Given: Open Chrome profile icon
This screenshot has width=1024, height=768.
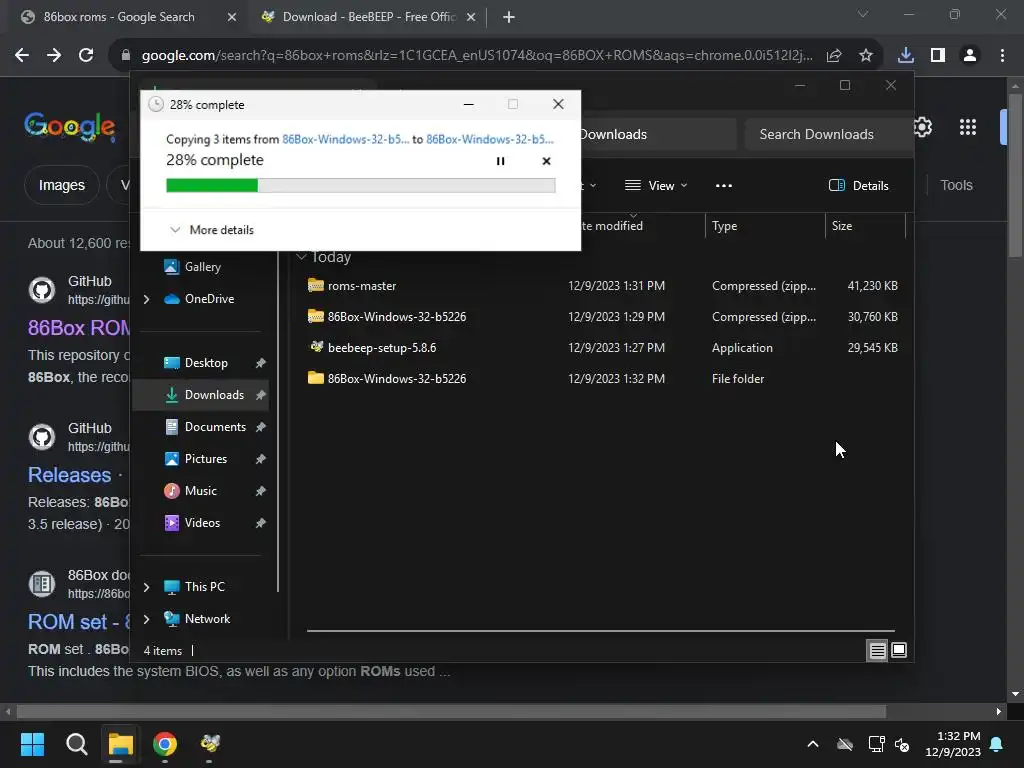Looking at the screenshot, I should (970, 56).
